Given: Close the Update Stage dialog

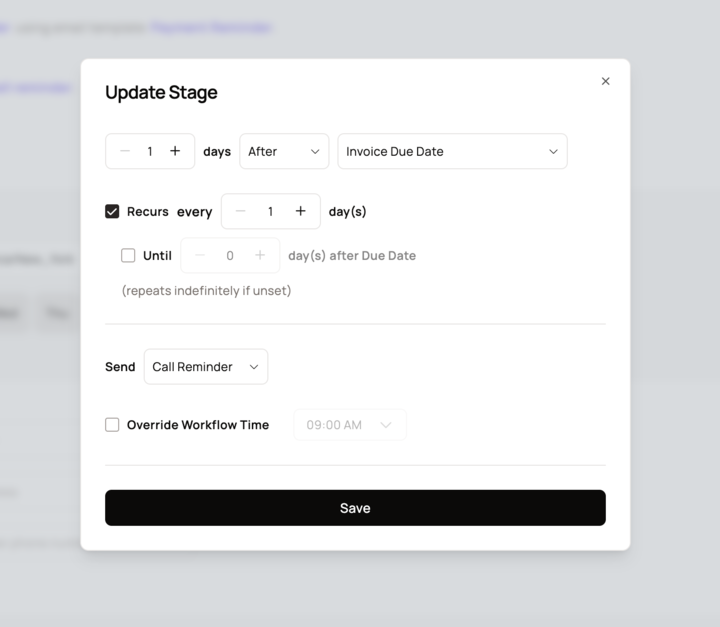Looking at the screenshot, I should click(x=605, y=81).
